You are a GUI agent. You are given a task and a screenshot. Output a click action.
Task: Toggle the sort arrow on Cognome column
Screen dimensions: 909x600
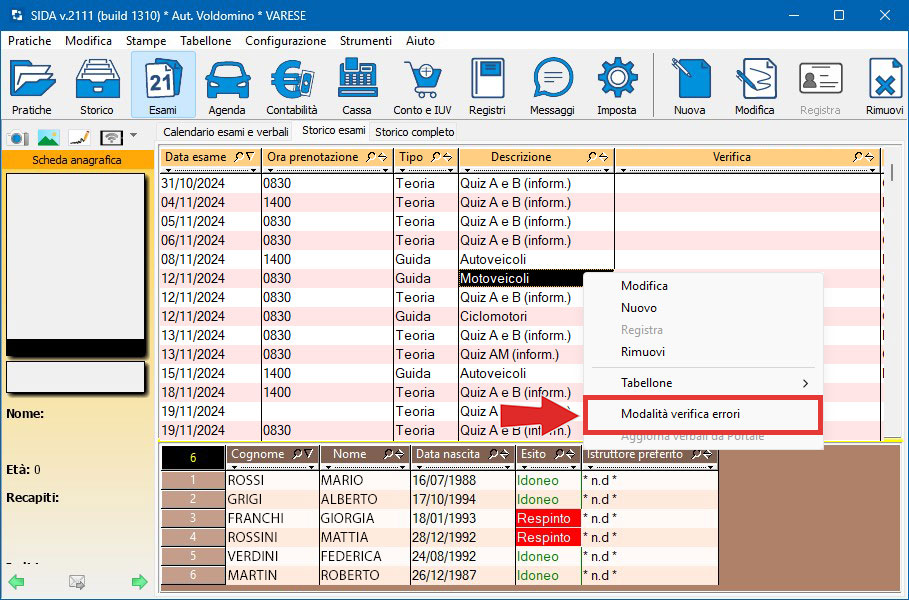tap(307, 455)
